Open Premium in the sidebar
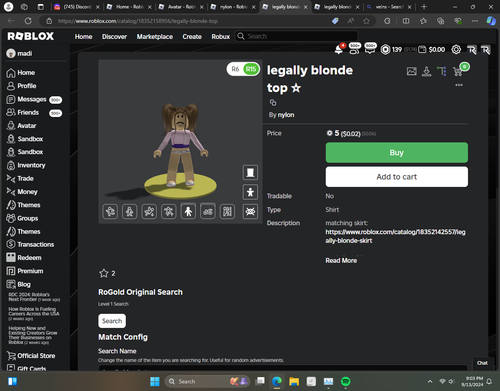The image size is (500, 391). coord(25,271)
